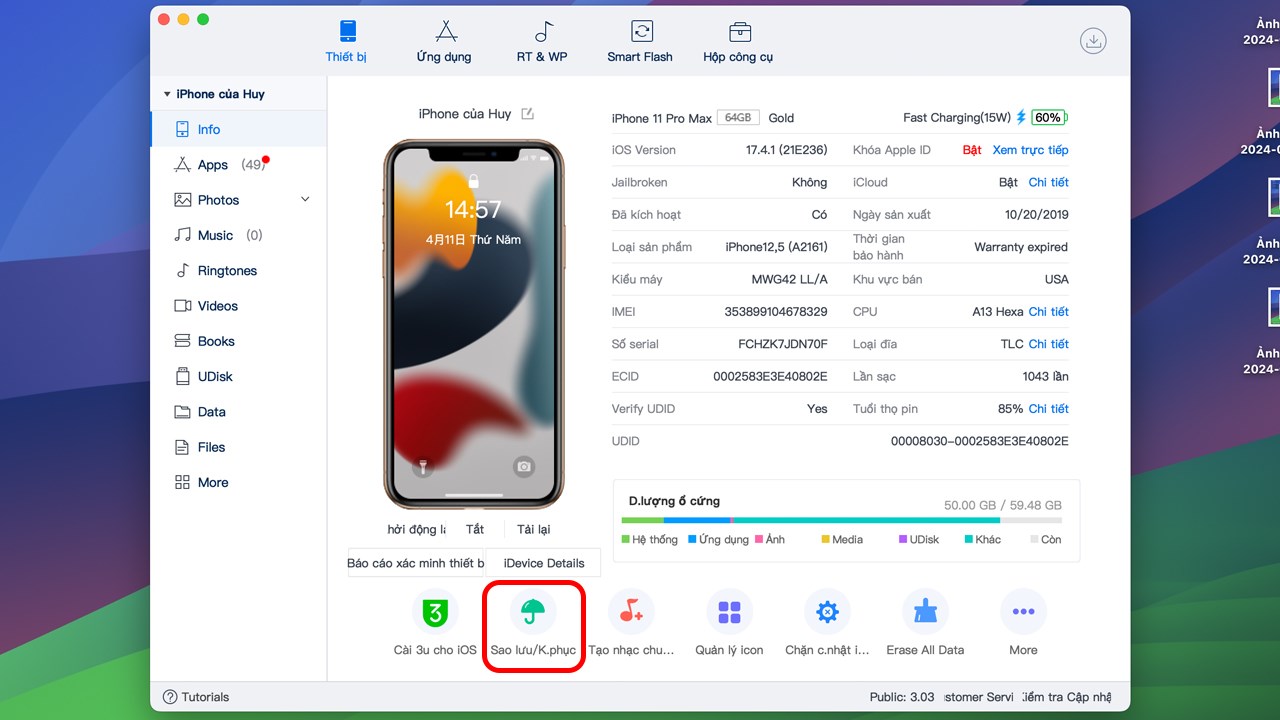Open Ringtones in the sidebar
The width and height of the screenshot is (1280, 720).
[x=238, y=271]
